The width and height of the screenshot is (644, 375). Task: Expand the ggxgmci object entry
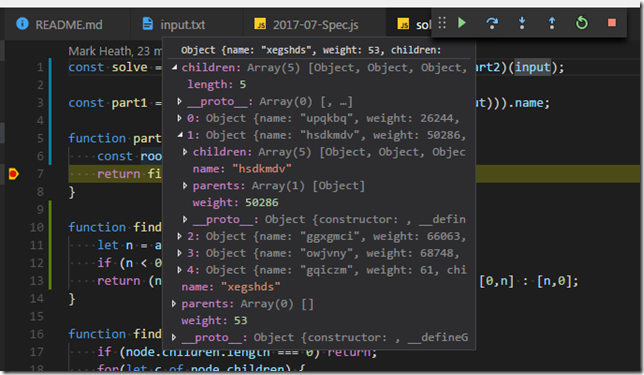pos(179,236)
